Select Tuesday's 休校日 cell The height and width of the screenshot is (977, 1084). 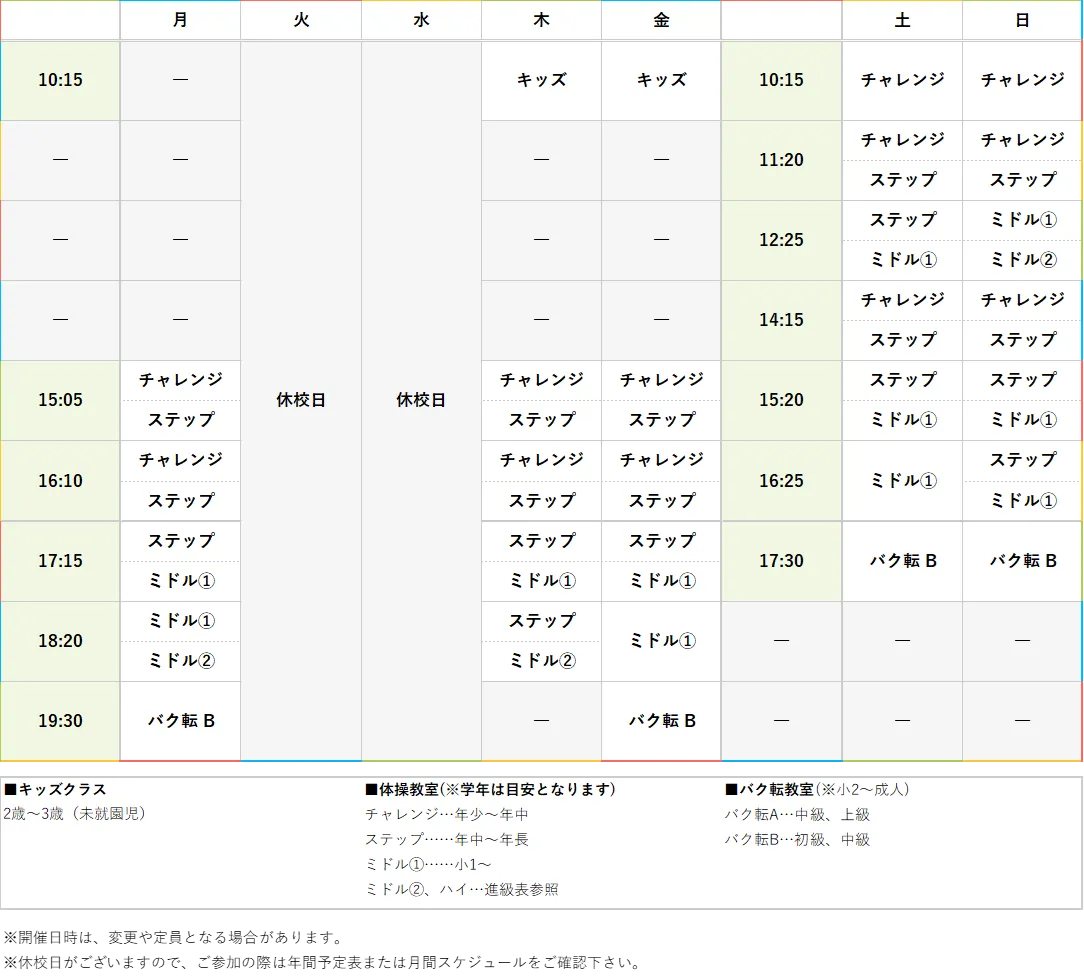(x=300, y=400)
